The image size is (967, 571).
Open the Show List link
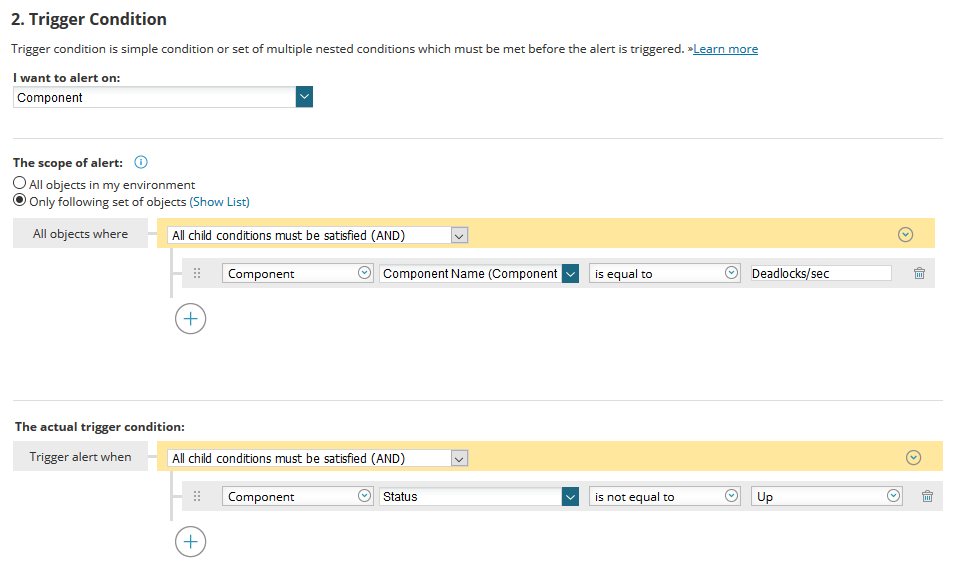point(220,202)
